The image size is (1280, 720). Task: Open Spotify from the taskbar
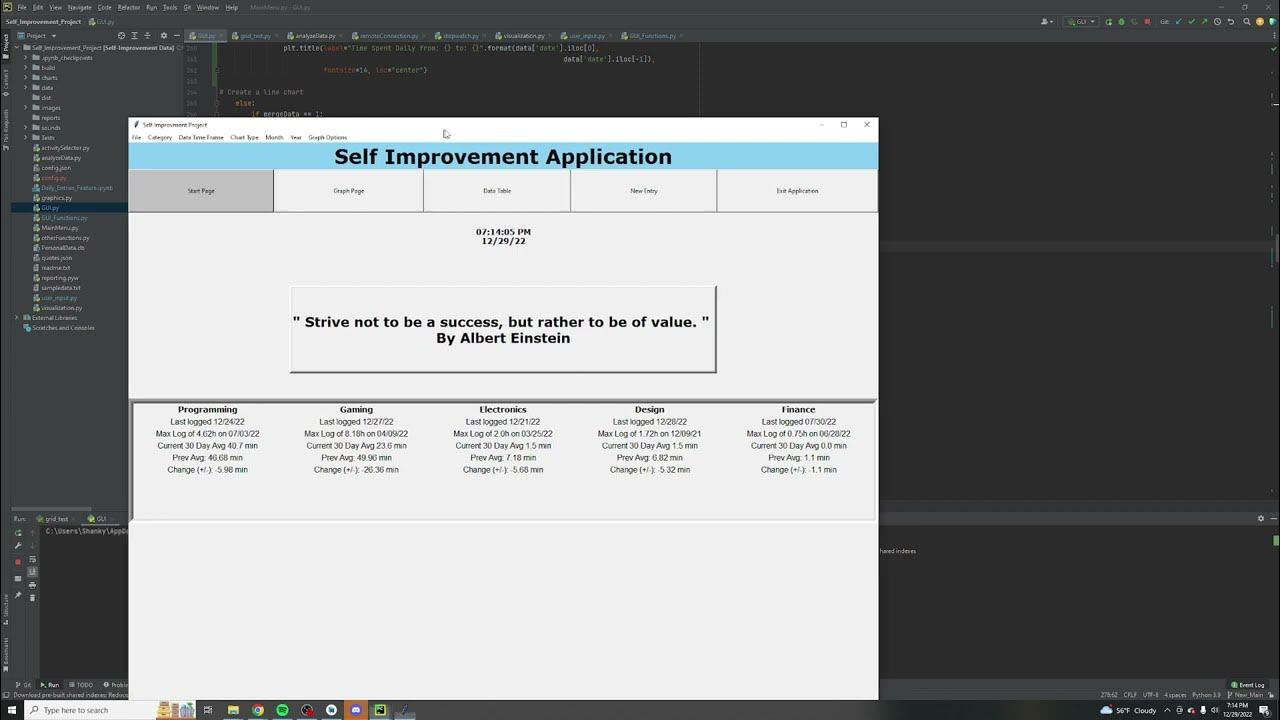point(283,710)
